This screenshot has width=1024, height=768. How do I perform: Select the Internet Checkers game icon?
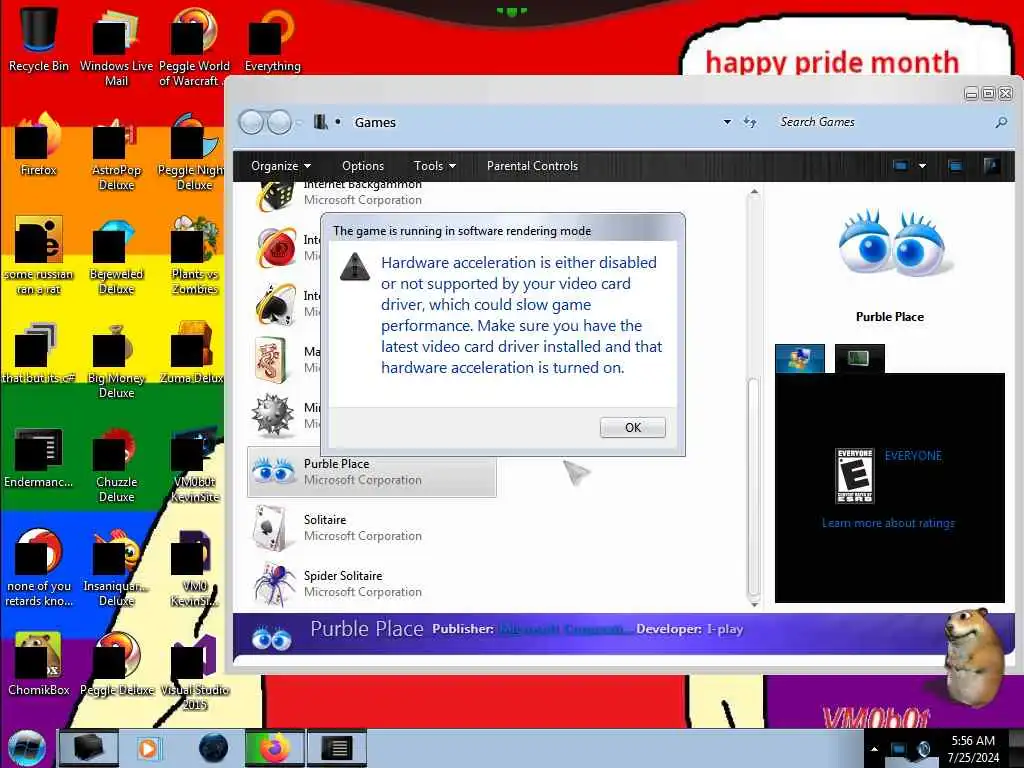(x=276, y=248)
